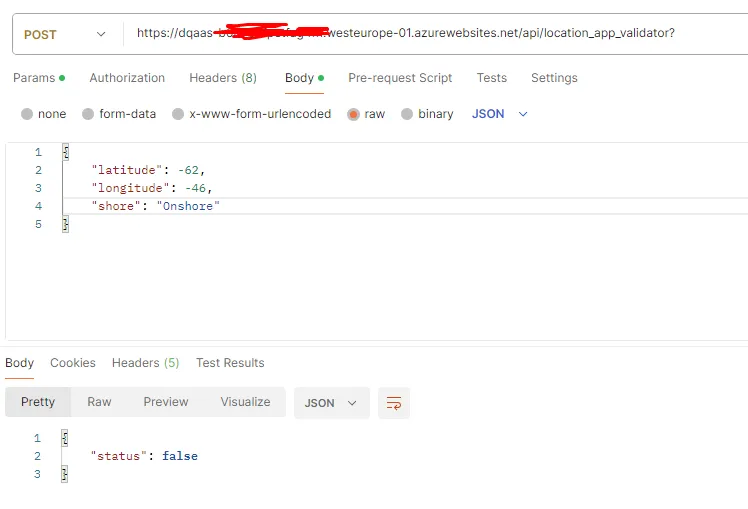Collapse the request JSON at line 1 brace
The image size is (748, 509).
pos(66,152)
